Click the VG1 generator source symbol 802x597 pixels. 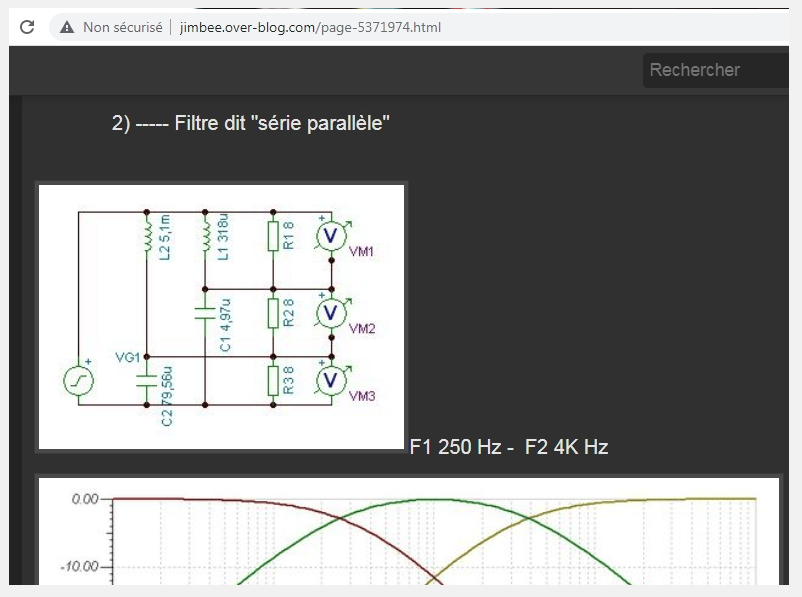point(78,381)
